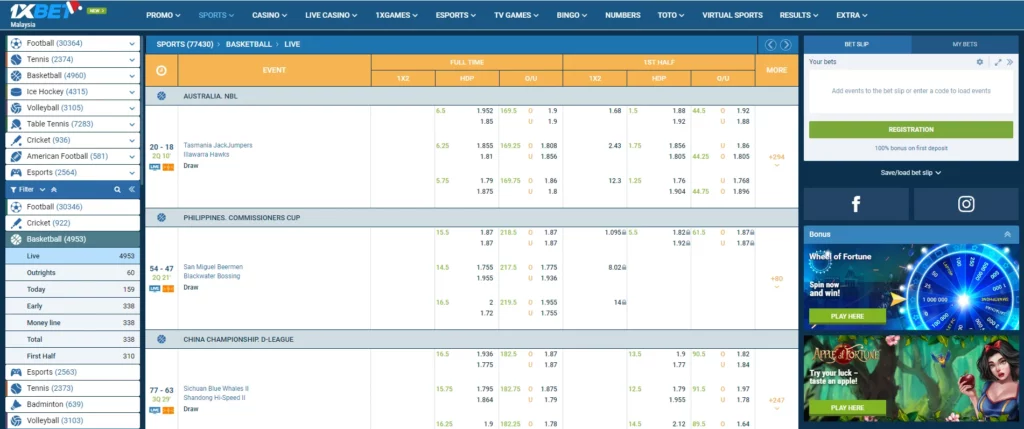
Task: Expand the bet slip panel with arrows icon
Action: (997, 62)
